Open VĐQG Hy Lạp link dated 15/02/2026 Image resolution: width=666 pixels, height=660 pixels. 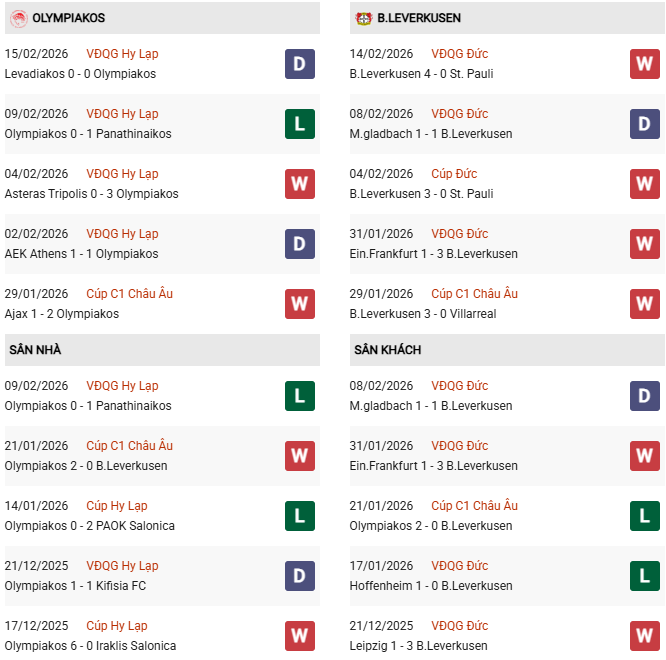tap(122, 54)
